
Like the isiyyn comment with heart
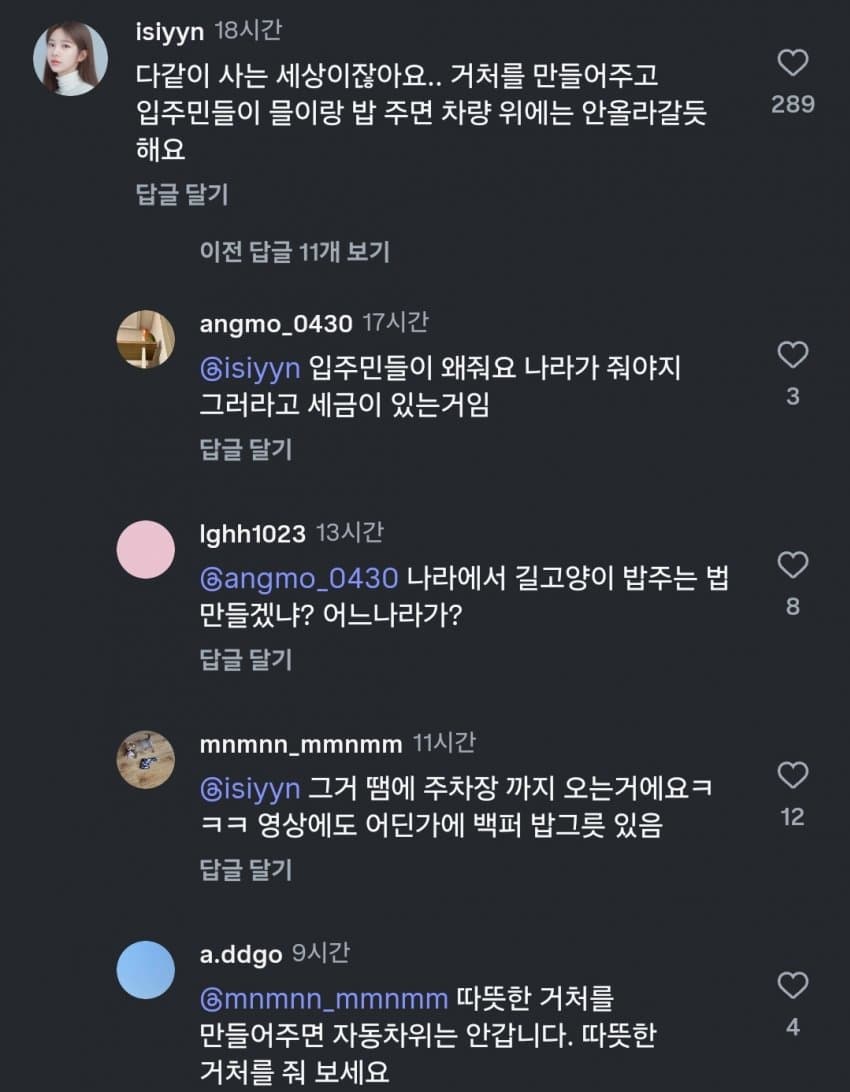pyautogui.click(x=793, y=65)
